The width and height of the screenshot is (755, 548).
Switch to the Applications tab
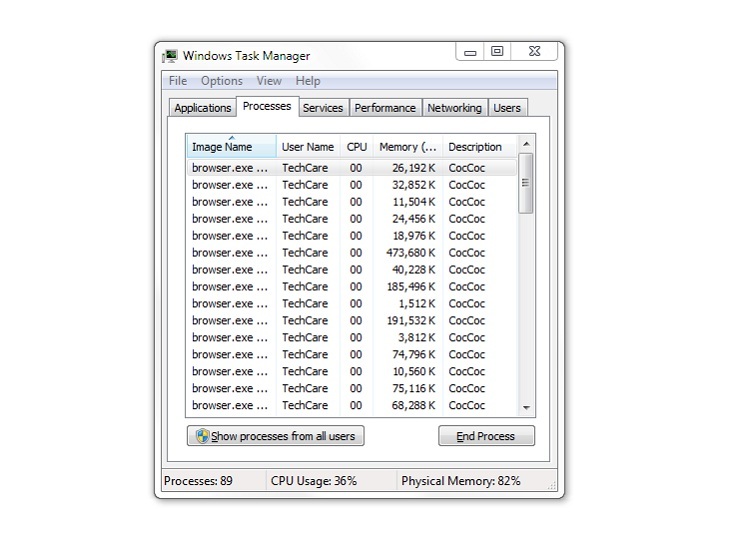[202, 108]
